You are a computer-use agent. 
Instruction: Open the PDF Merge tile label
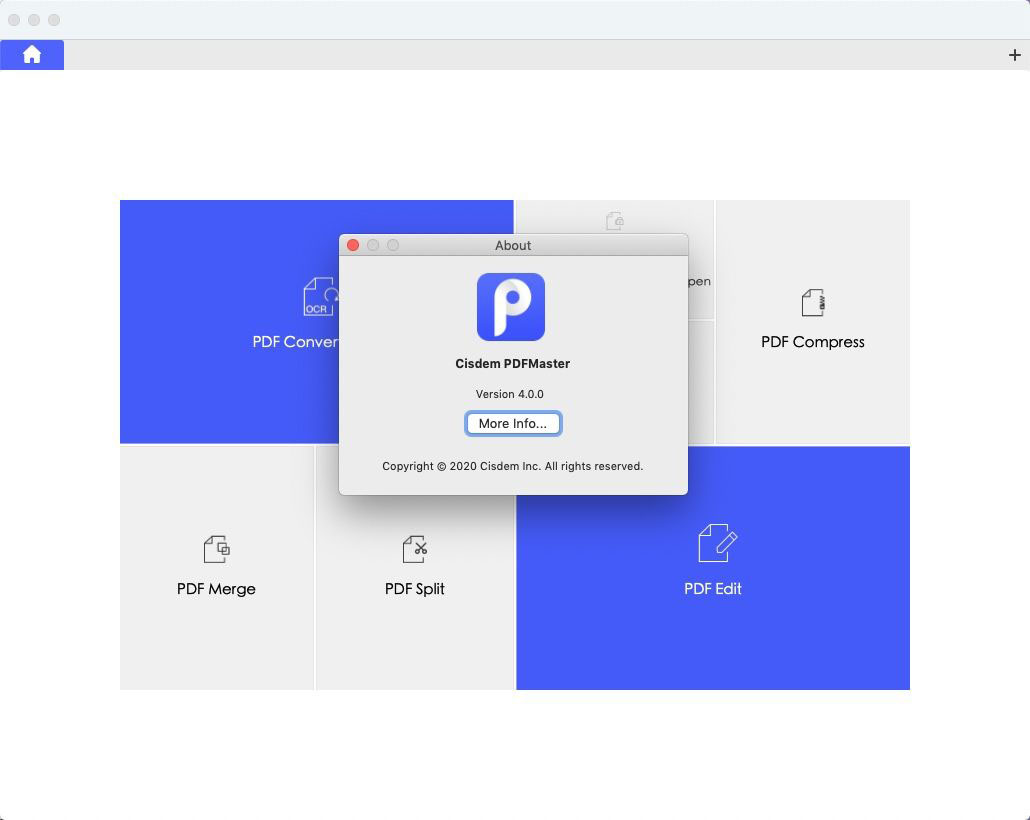(x=216, y=589)
